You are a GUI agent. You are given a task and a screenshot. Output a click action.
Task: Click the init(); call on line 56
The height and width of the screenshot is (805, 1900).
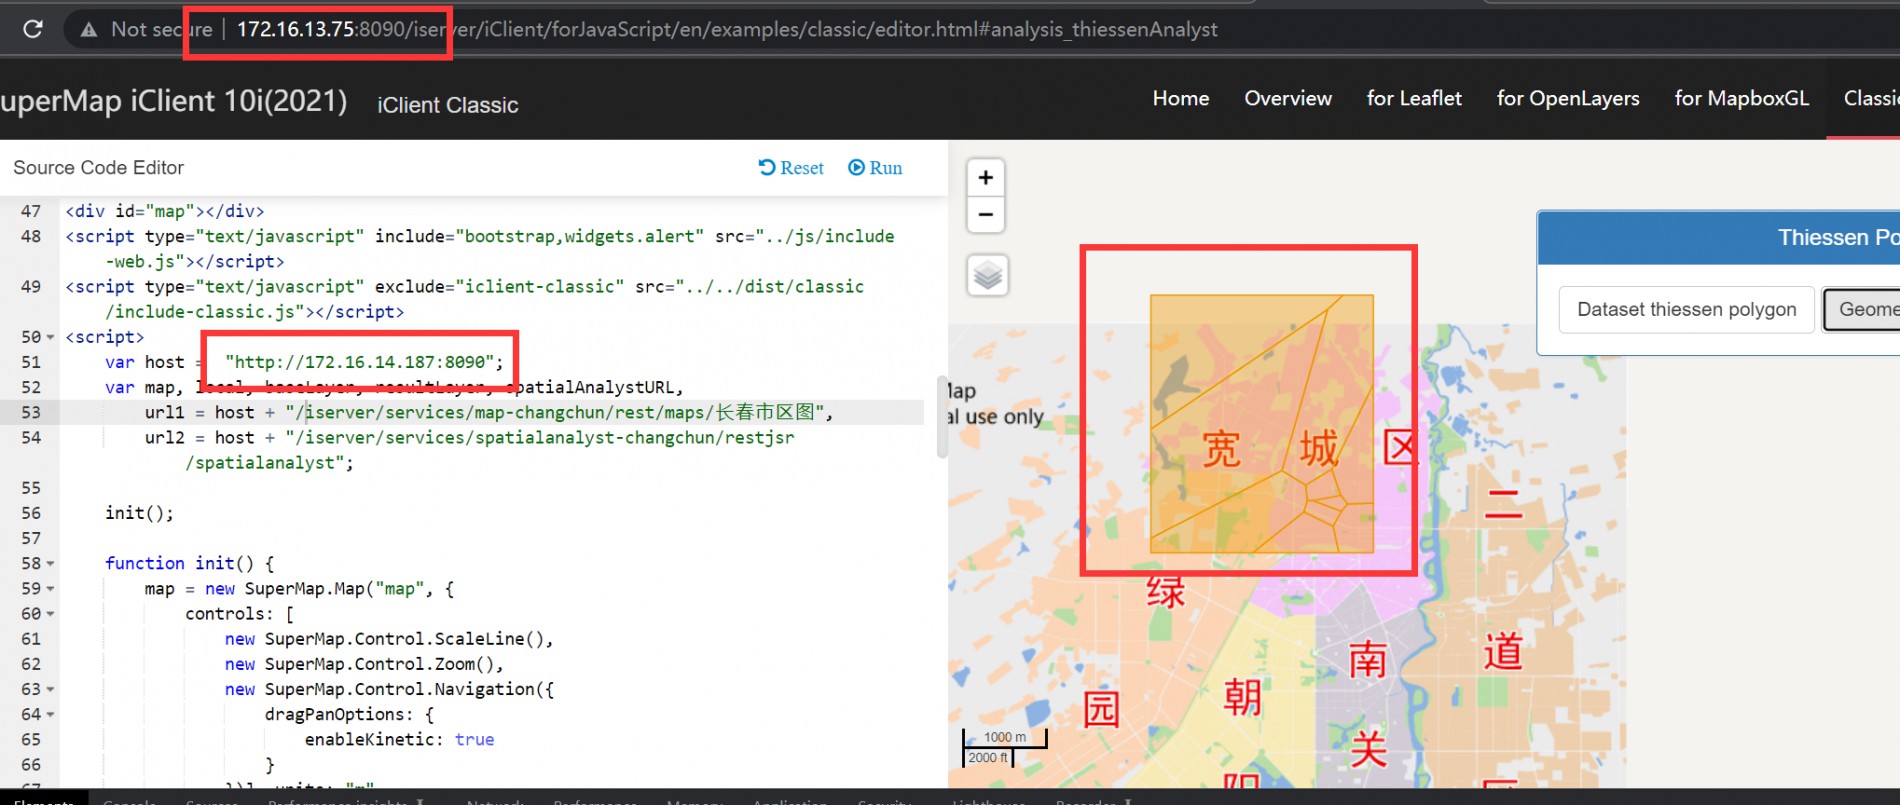tap(139, 513)
